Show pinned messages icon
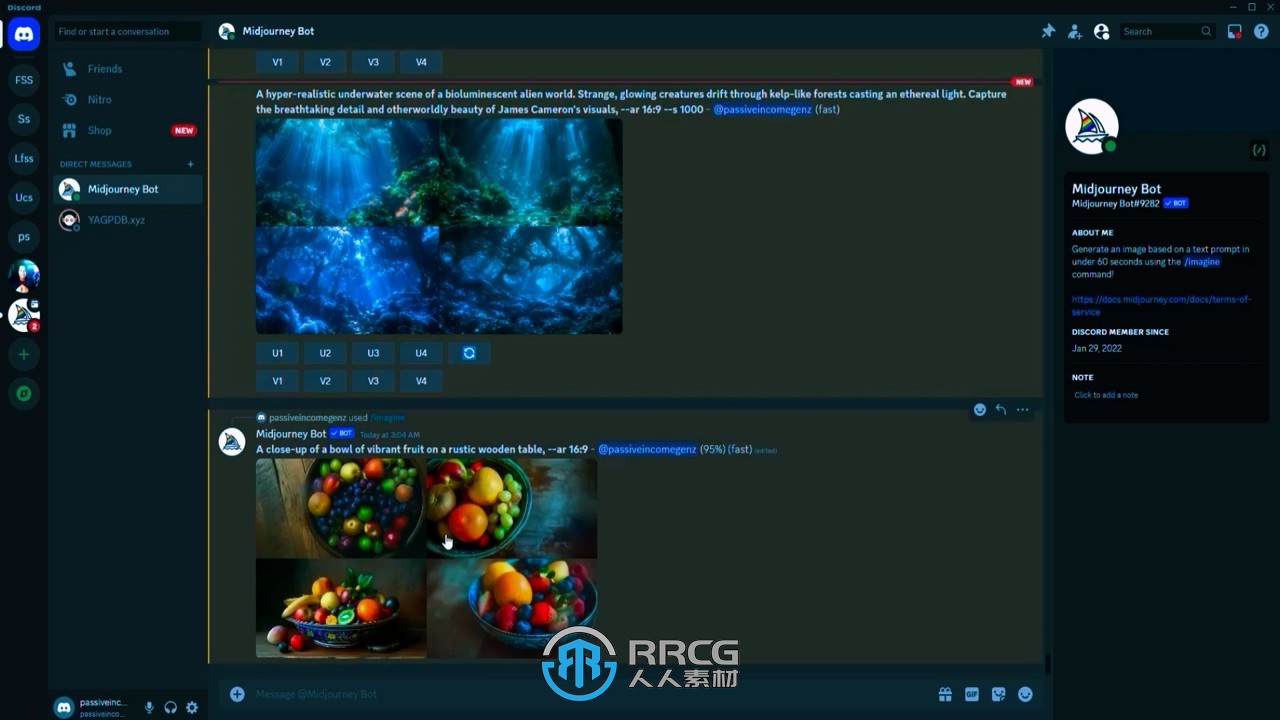Viewport: 1280px width, 720px height. (1048, 32)
